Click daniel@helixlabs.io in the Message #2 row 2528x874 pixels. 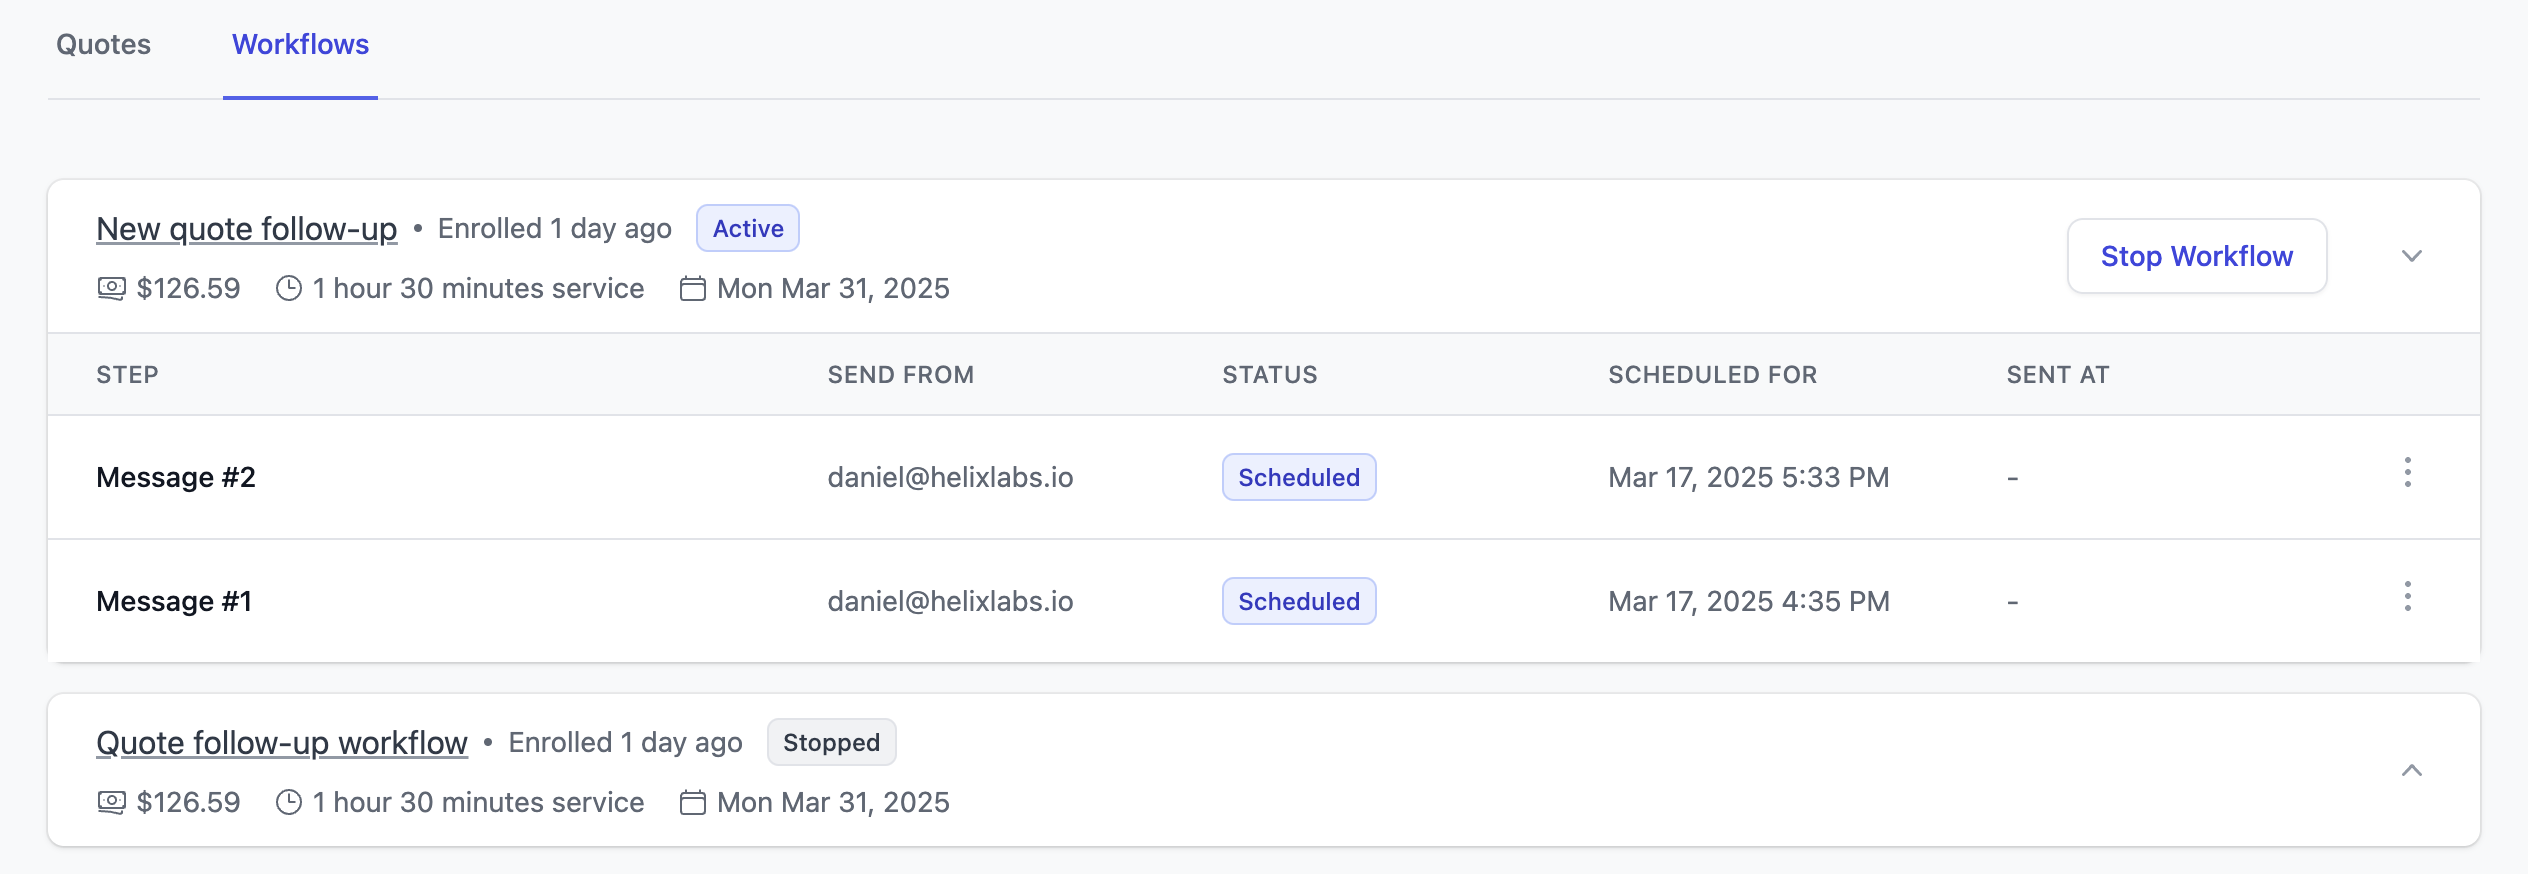pos(950,477)
